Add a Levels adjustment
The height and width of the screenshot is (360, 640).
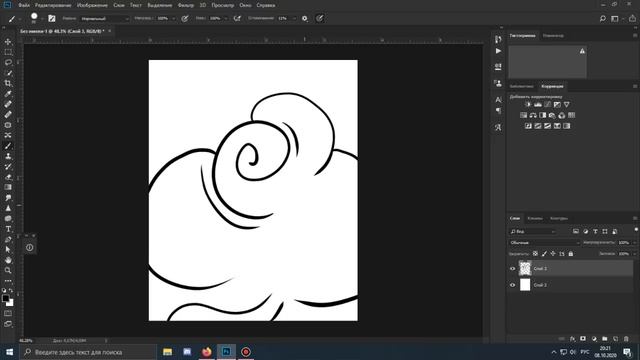tap(538, 104)
